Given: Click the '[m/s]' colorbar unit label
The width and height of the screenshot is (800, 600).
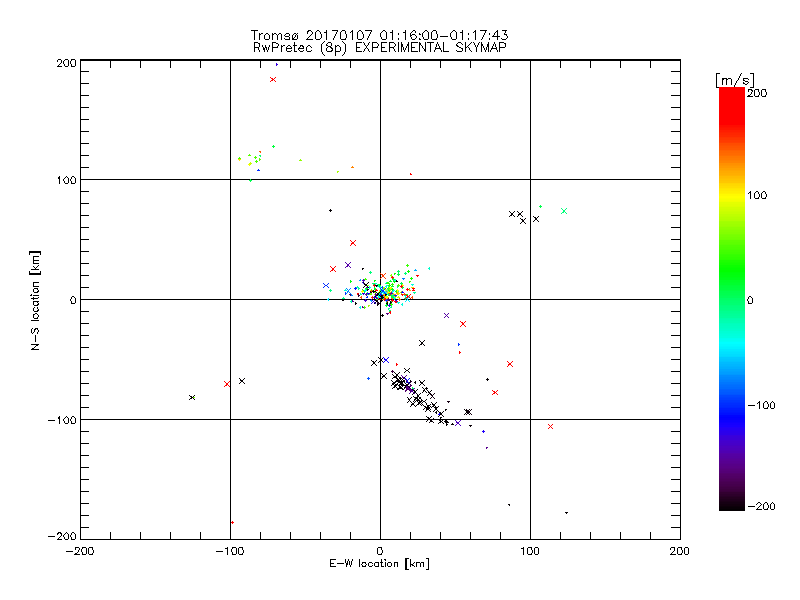Looking at the screenshot, I should coord(735,80).
